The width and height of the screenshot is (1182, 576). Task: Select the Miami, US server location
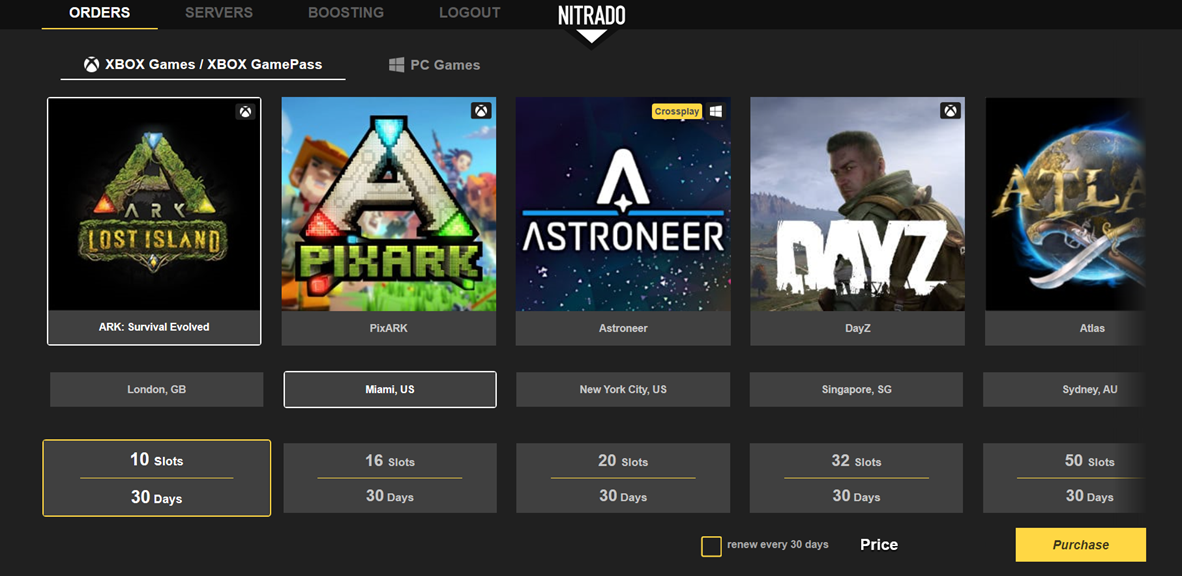click(389, 389)
